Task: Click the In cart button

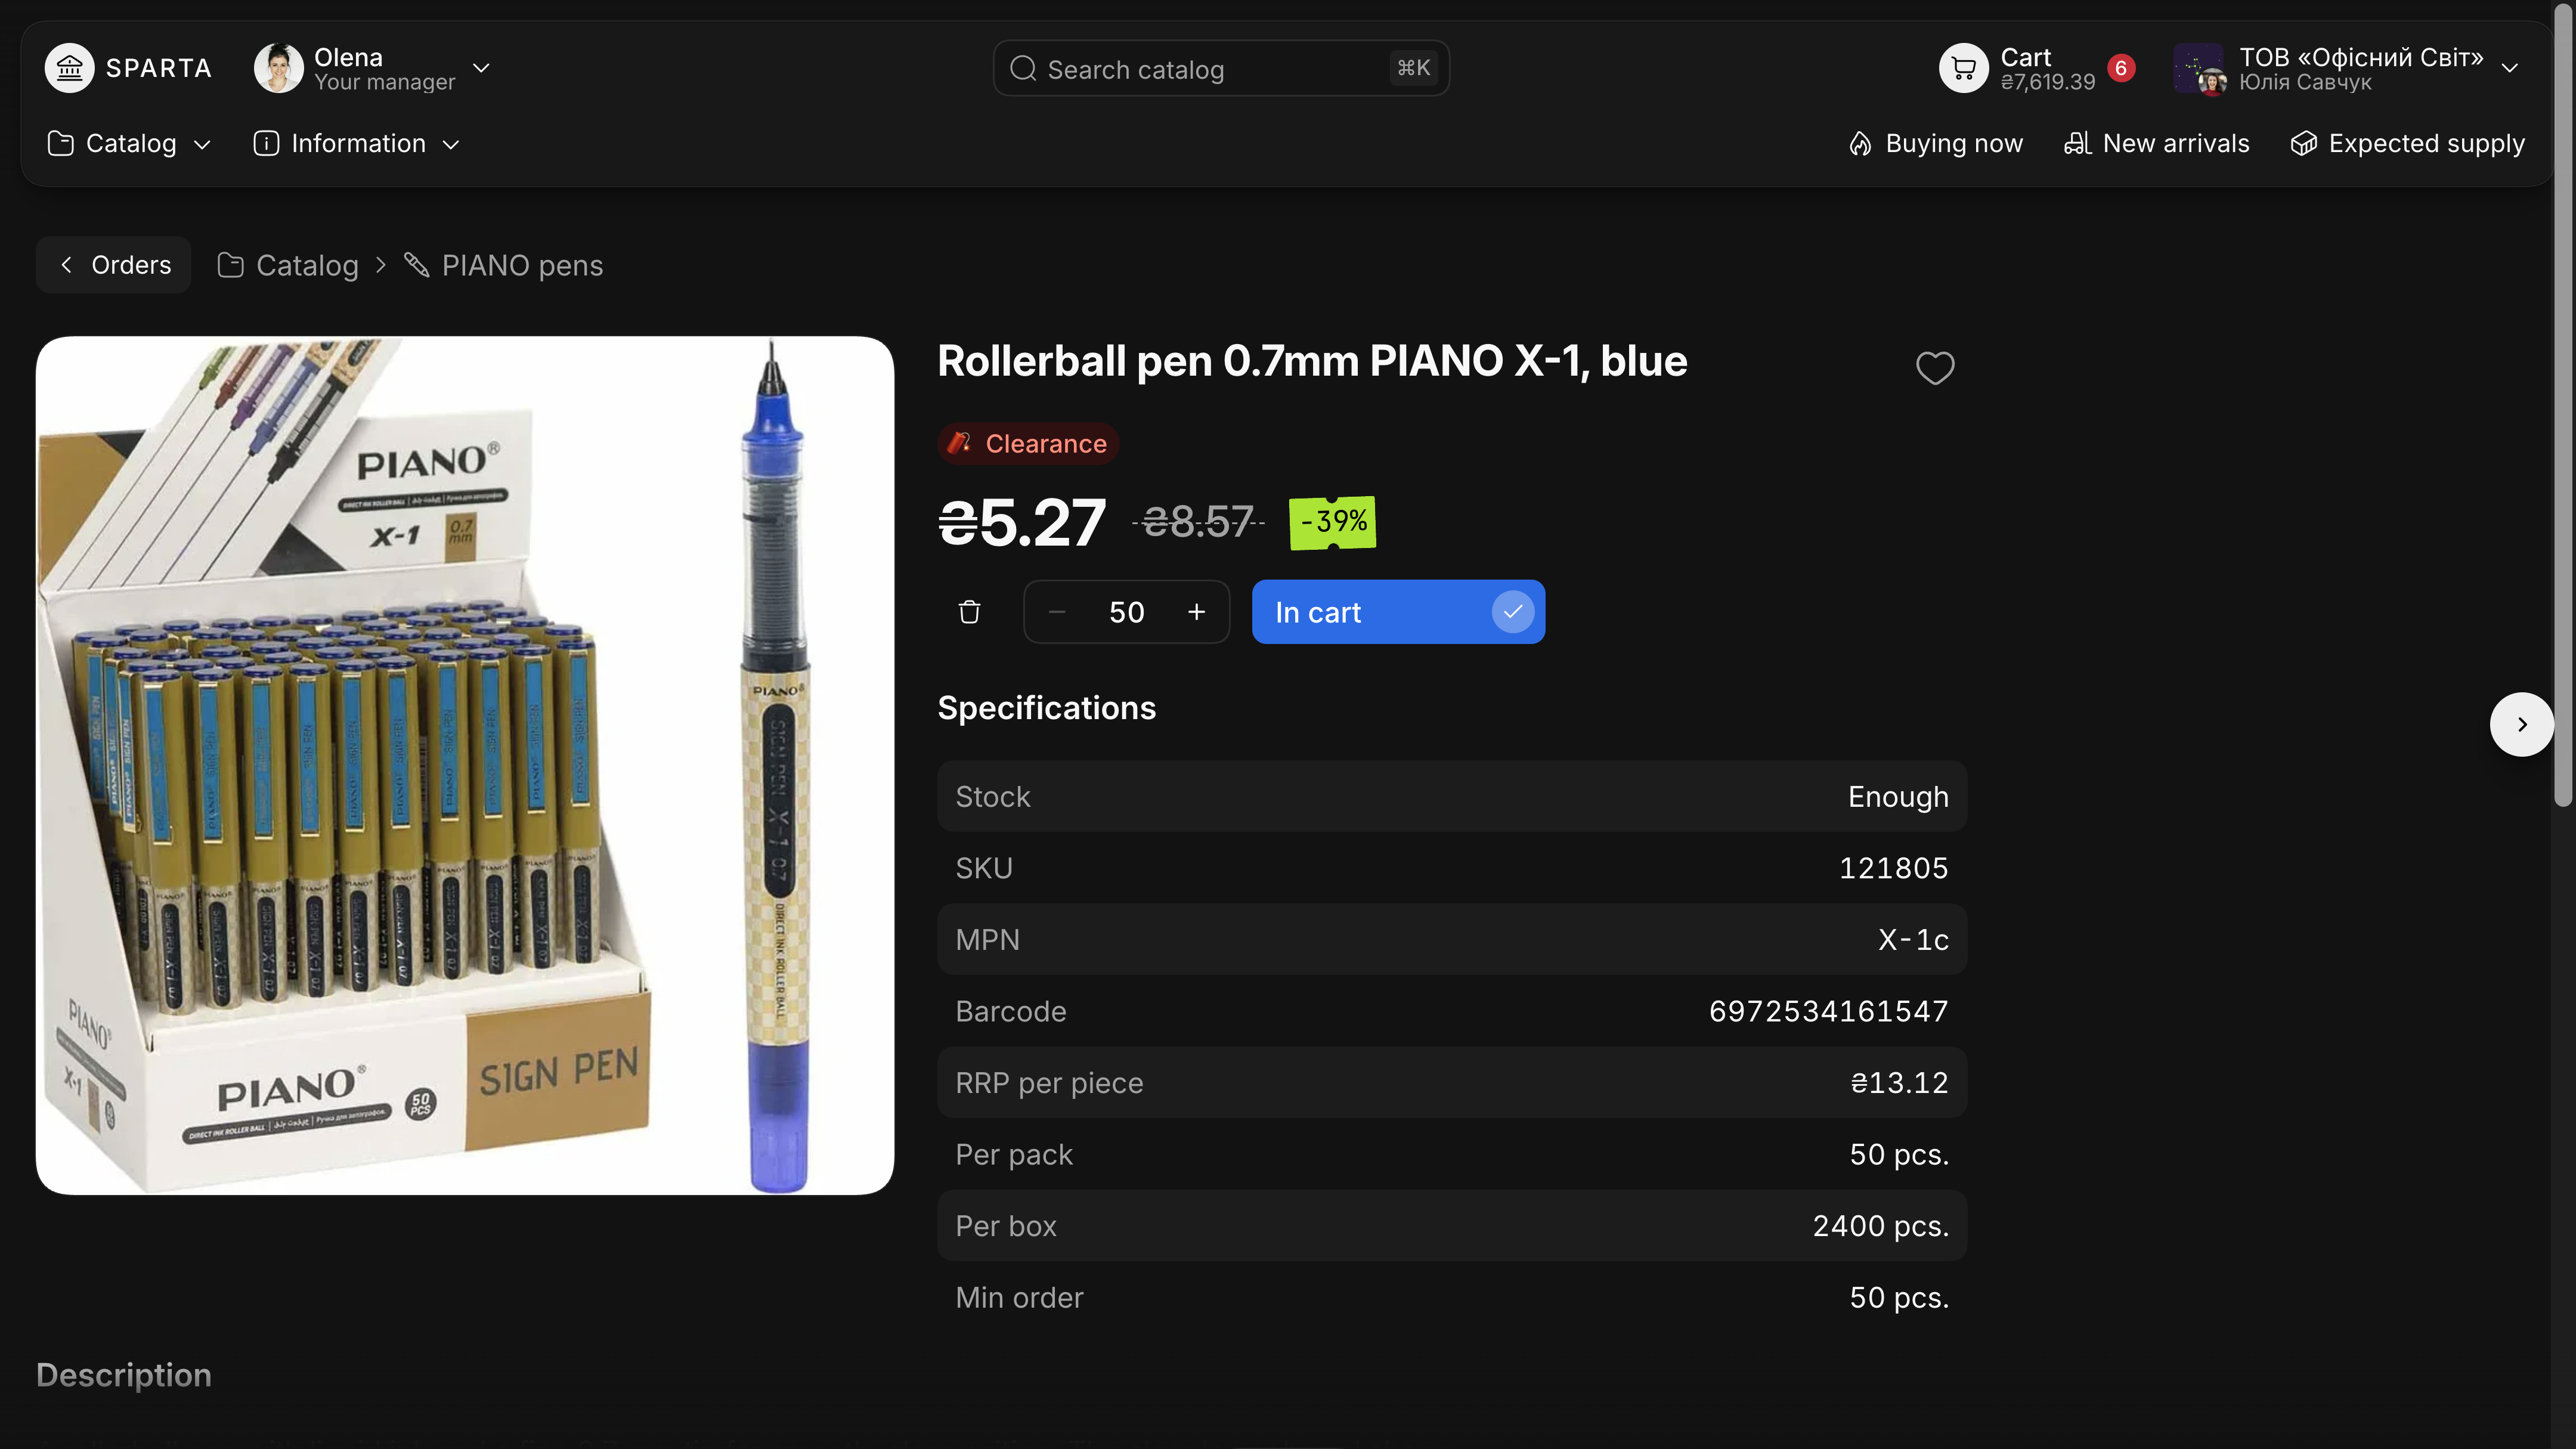Action: coord(1398,612)
